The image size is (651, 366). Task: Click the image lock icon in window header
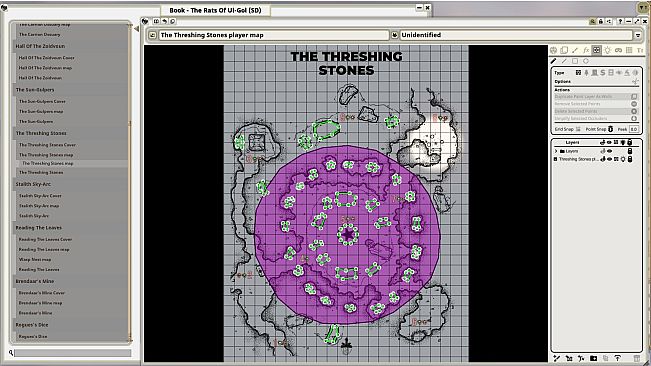601,22
